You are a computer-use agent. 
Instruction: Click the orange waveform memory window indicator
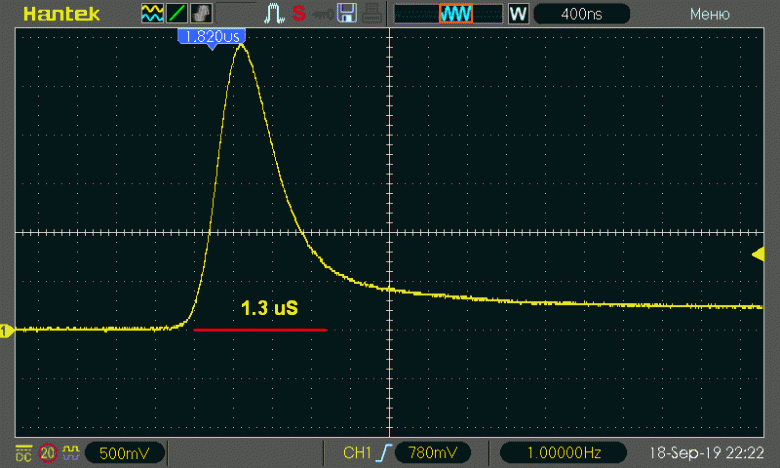coord(456,13)
